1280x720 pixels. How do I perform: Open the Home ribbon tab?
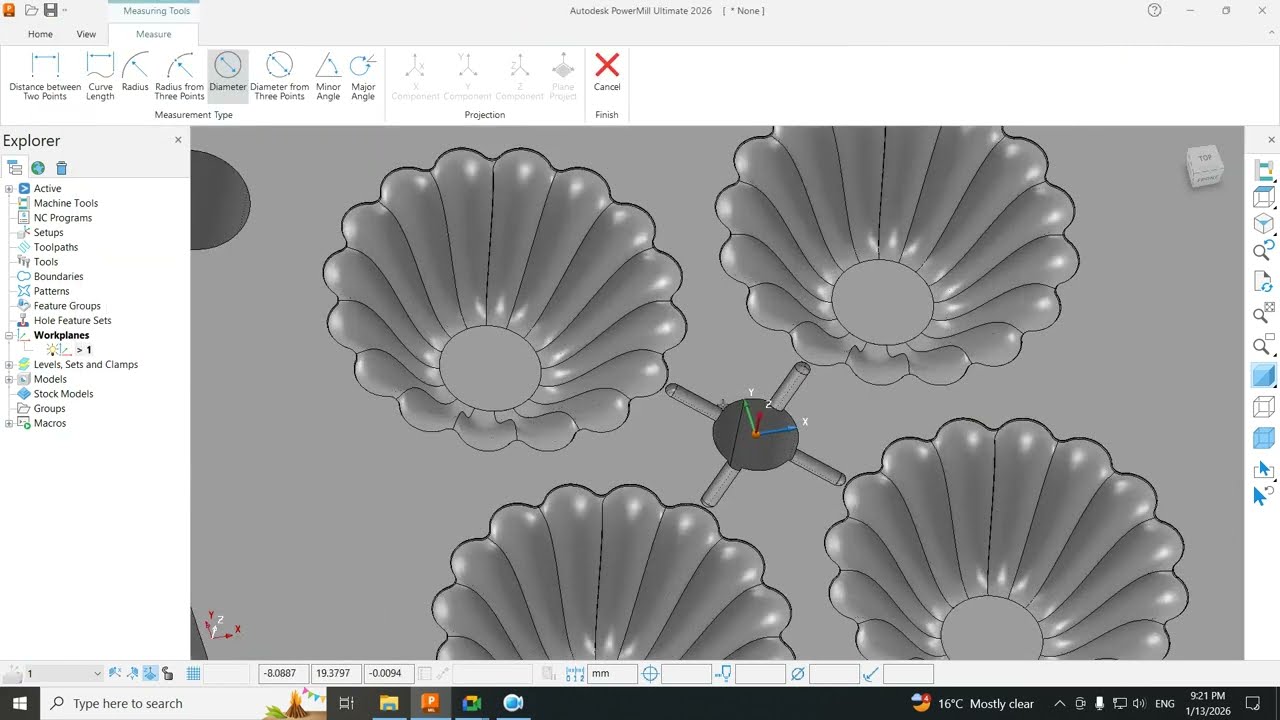[40, 34]
